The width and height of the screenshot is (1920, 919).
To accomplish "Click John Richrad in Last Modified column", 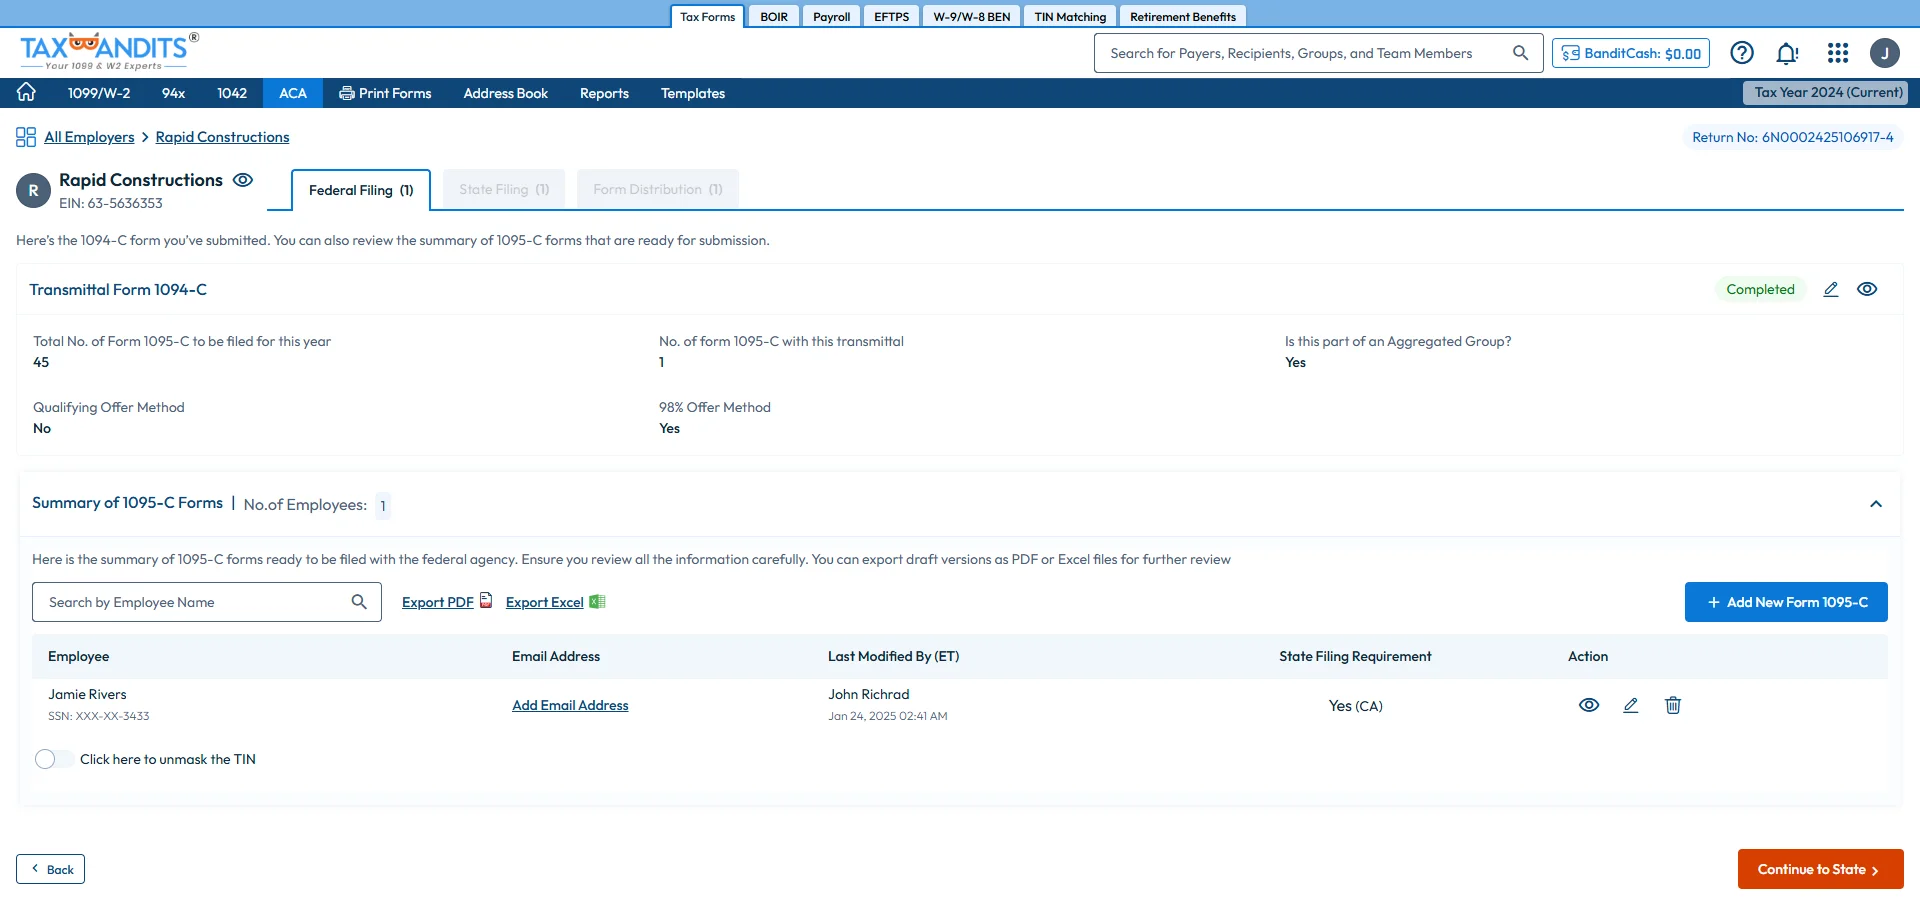I will click(868, 694).
